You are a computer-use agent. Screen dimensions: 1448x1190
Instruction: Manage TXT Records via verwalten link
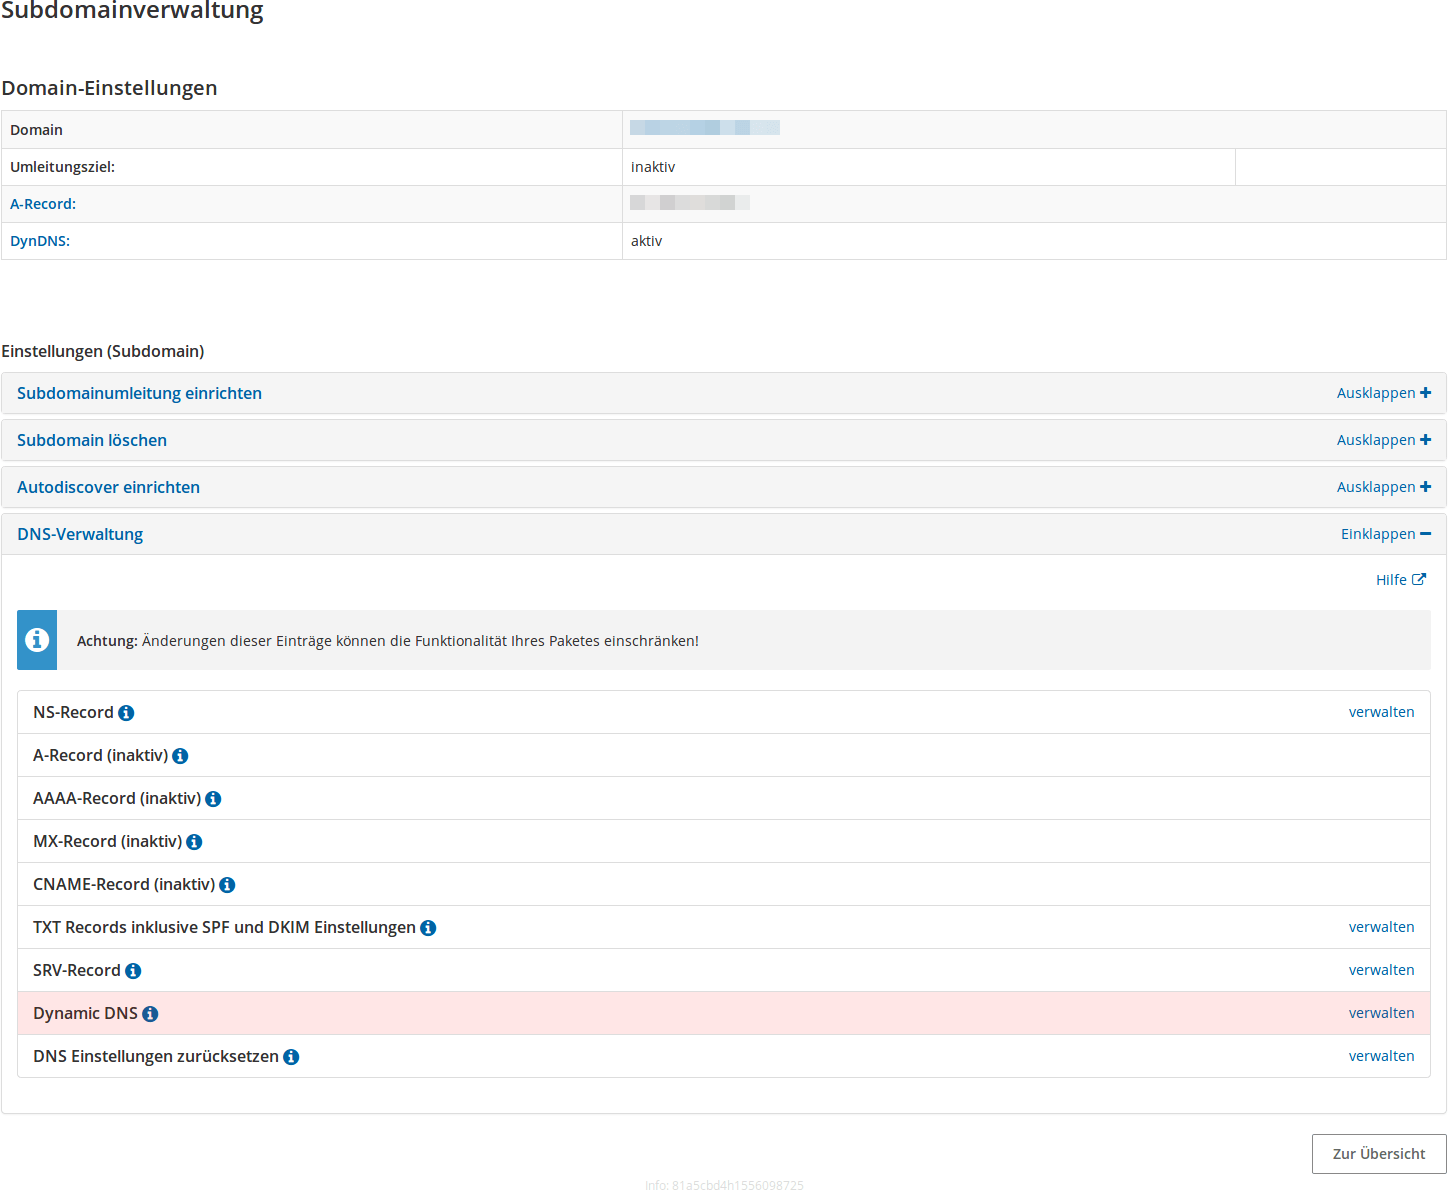1381,927
